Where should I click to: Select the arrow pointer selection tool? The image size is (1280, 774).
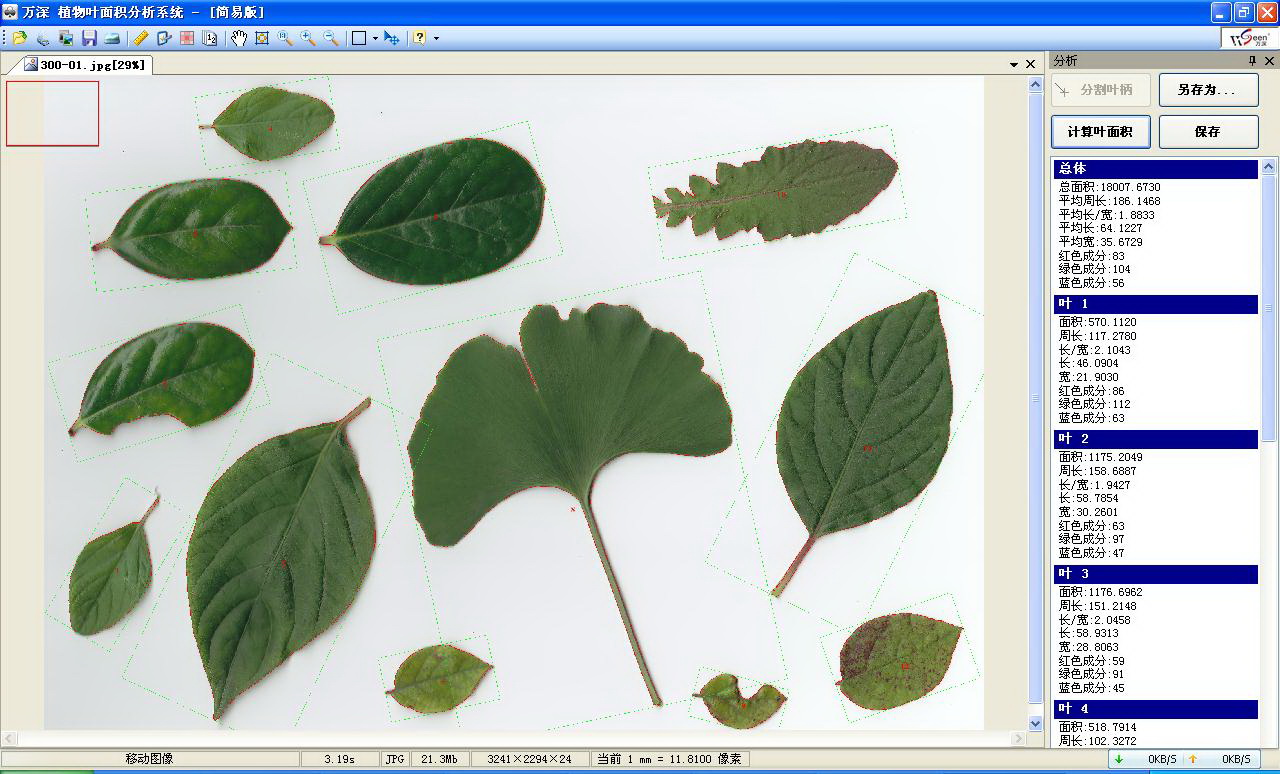tap(391, 38)
